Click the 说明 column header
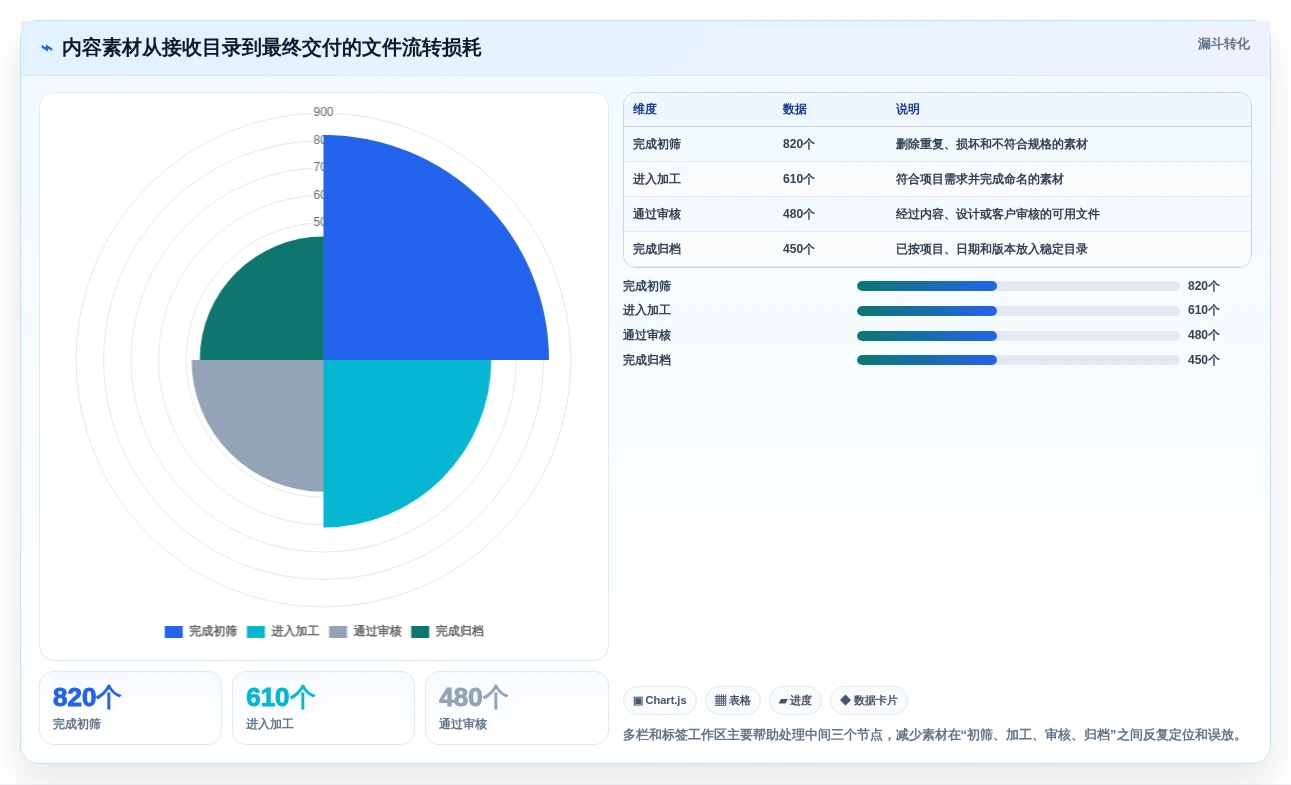The image size is (1291, 785). pos(908,110)
